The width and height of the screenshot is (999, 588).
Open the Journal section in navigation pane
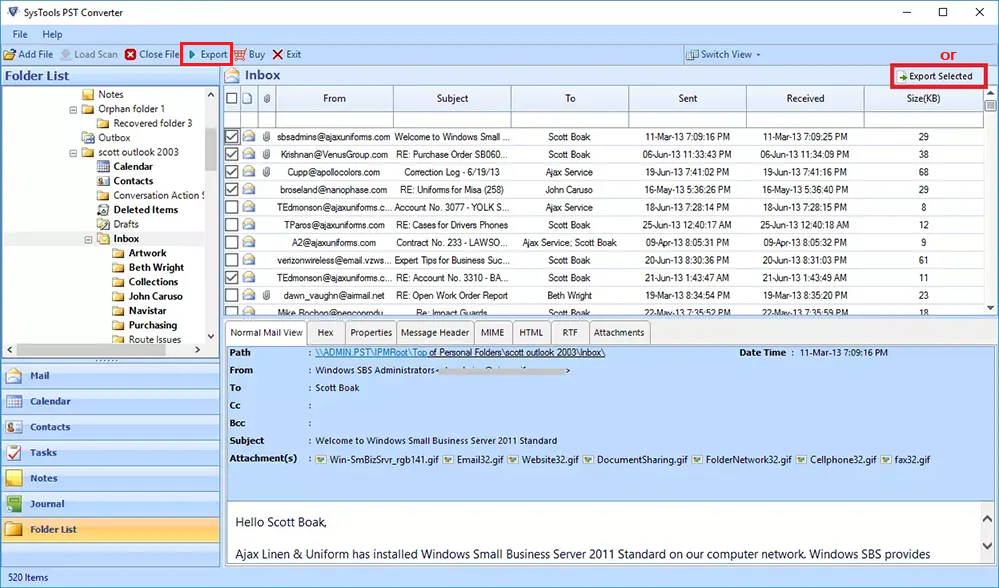111,503
